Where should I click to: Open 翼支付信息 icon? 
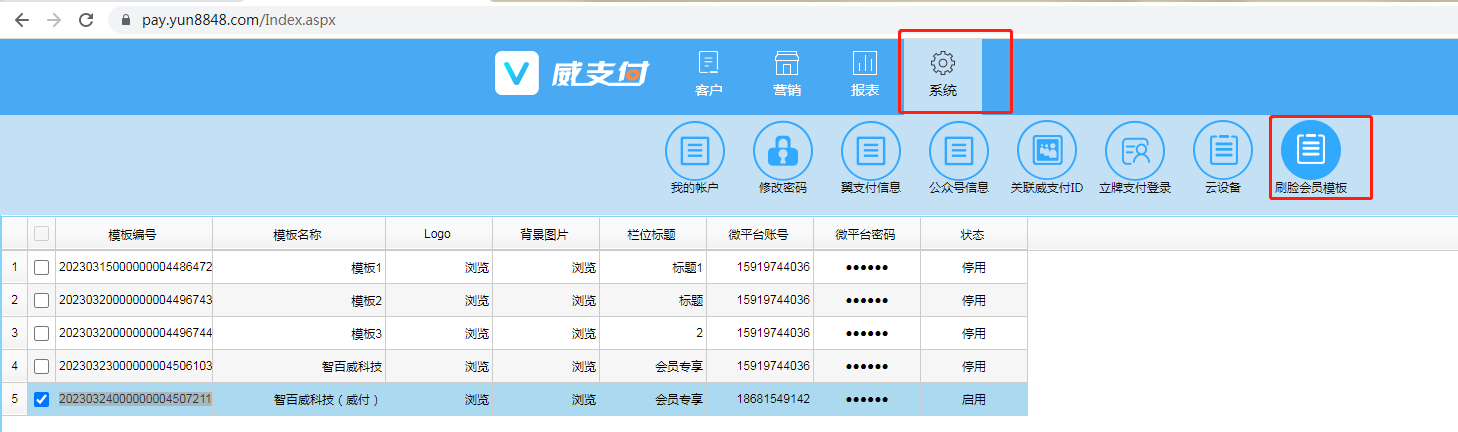(x=870, y=151)
